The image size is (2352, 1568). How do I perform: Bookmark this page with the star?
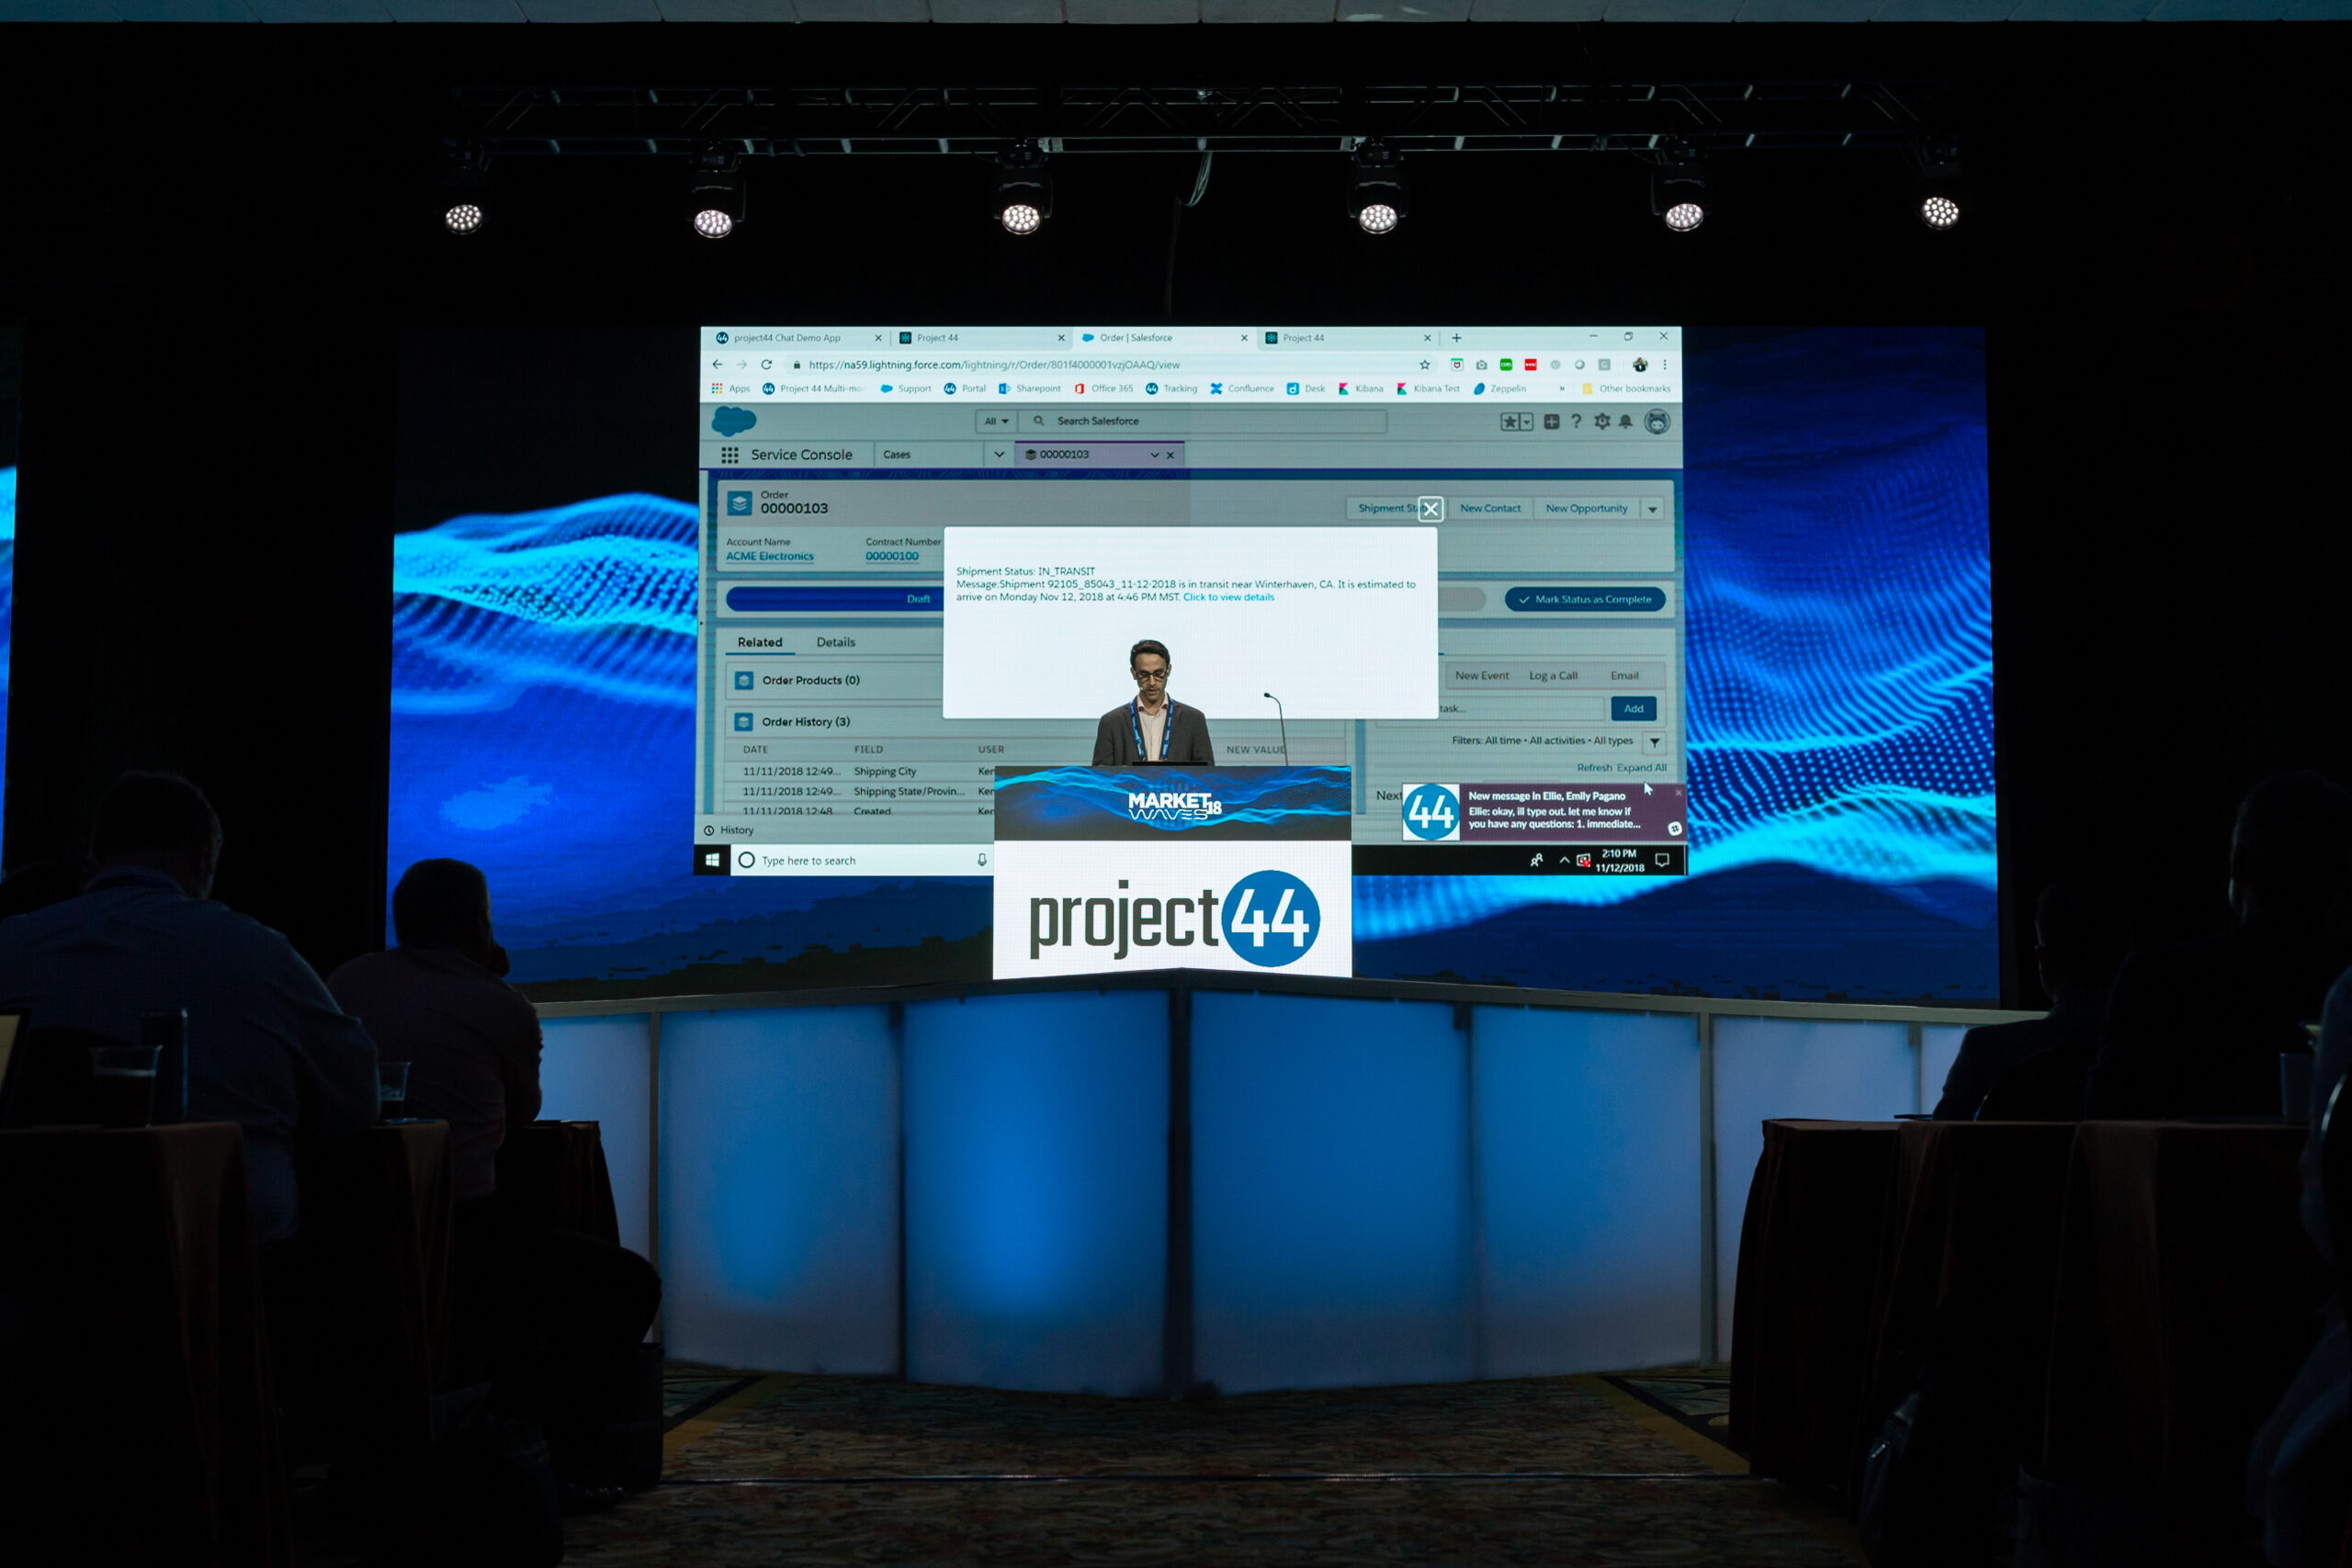pos(1425,365)
